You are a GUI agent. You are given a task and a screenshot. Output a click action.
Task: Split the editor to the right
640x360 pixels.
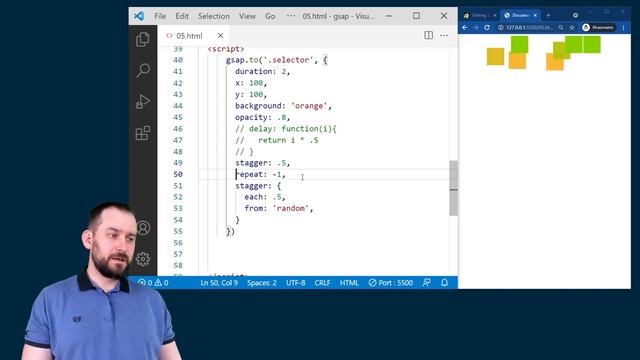point(428,36)
